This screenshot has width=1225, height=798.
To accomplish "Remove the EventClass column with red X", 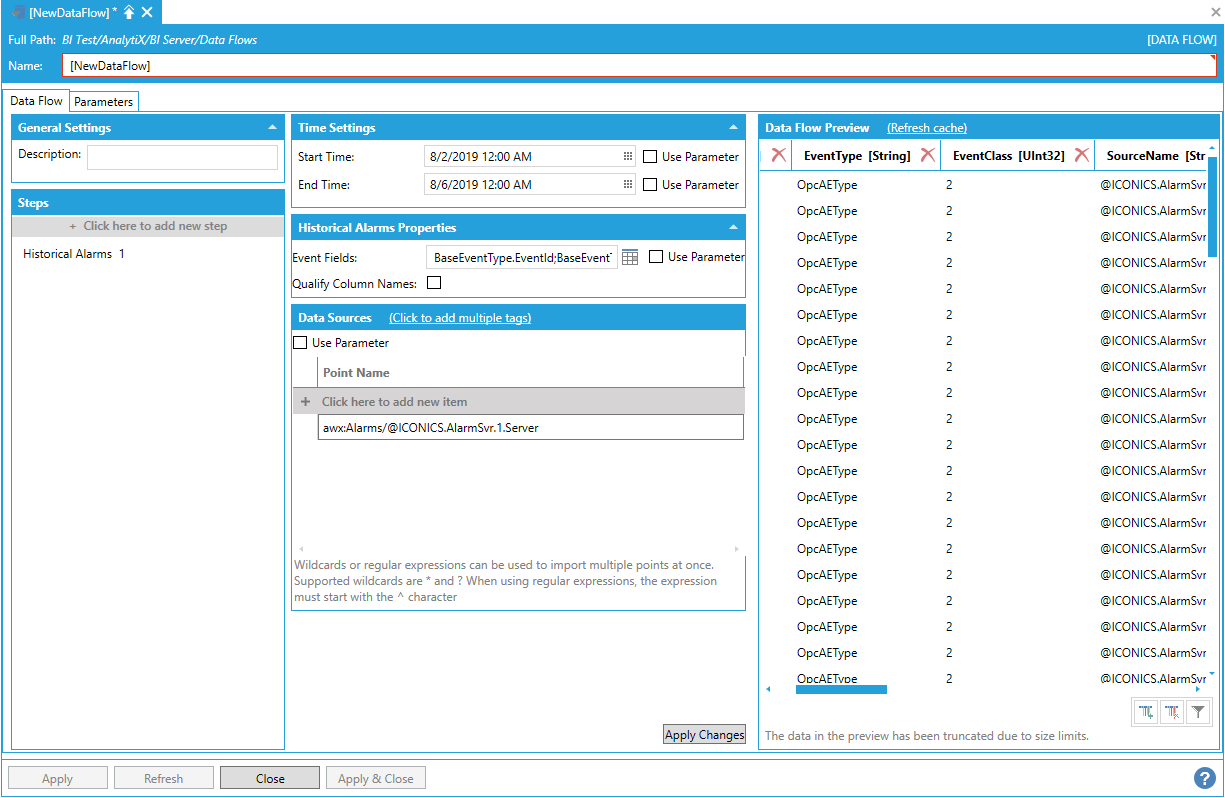I will pyautogui.click(x=1081, y=155).
